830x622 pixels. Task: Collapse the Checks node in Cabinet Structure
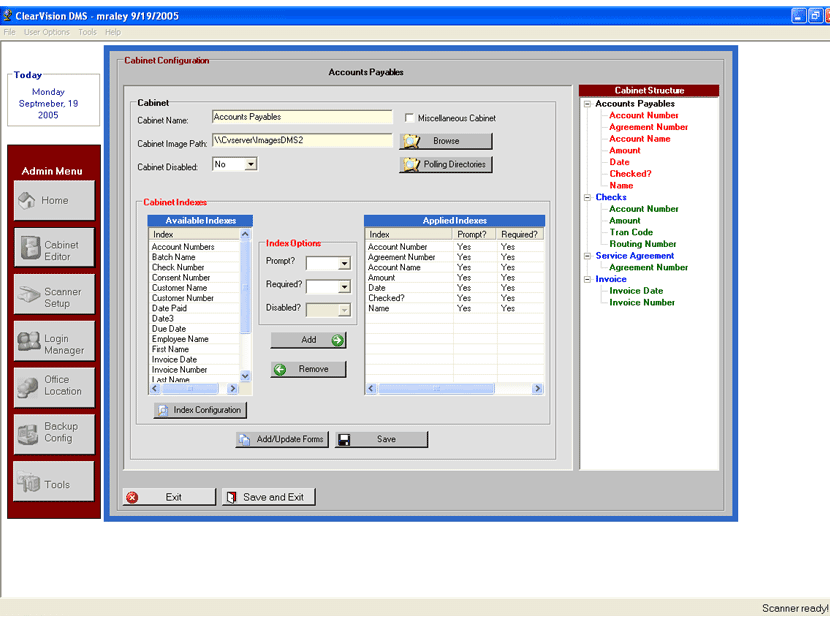pos(587,198)
